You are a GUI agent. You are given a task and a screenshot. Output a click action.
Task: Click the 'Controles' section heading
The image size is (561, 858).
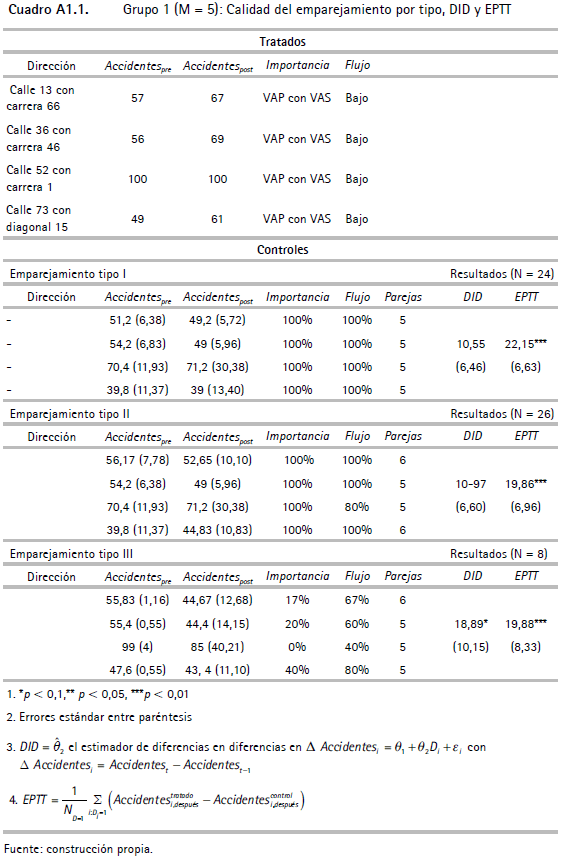(282, 250)
